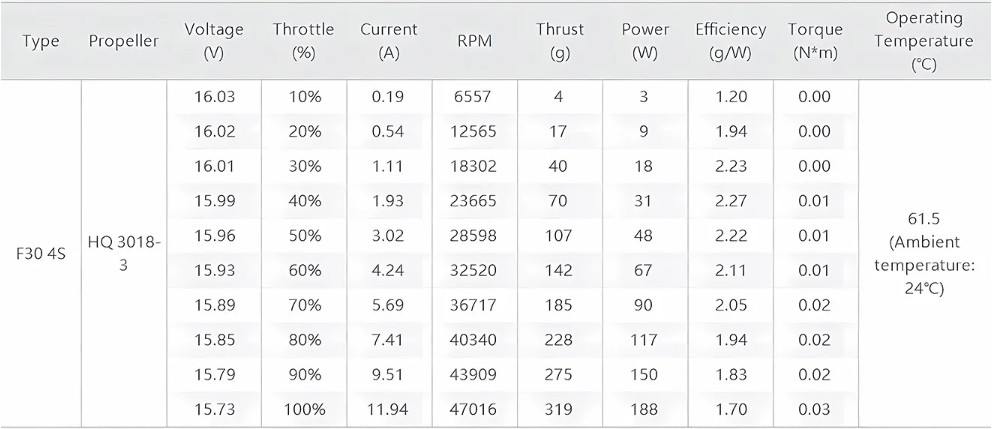Click the 28598 RPM cell
Screen dimensions: 993x429
[474, 236]
